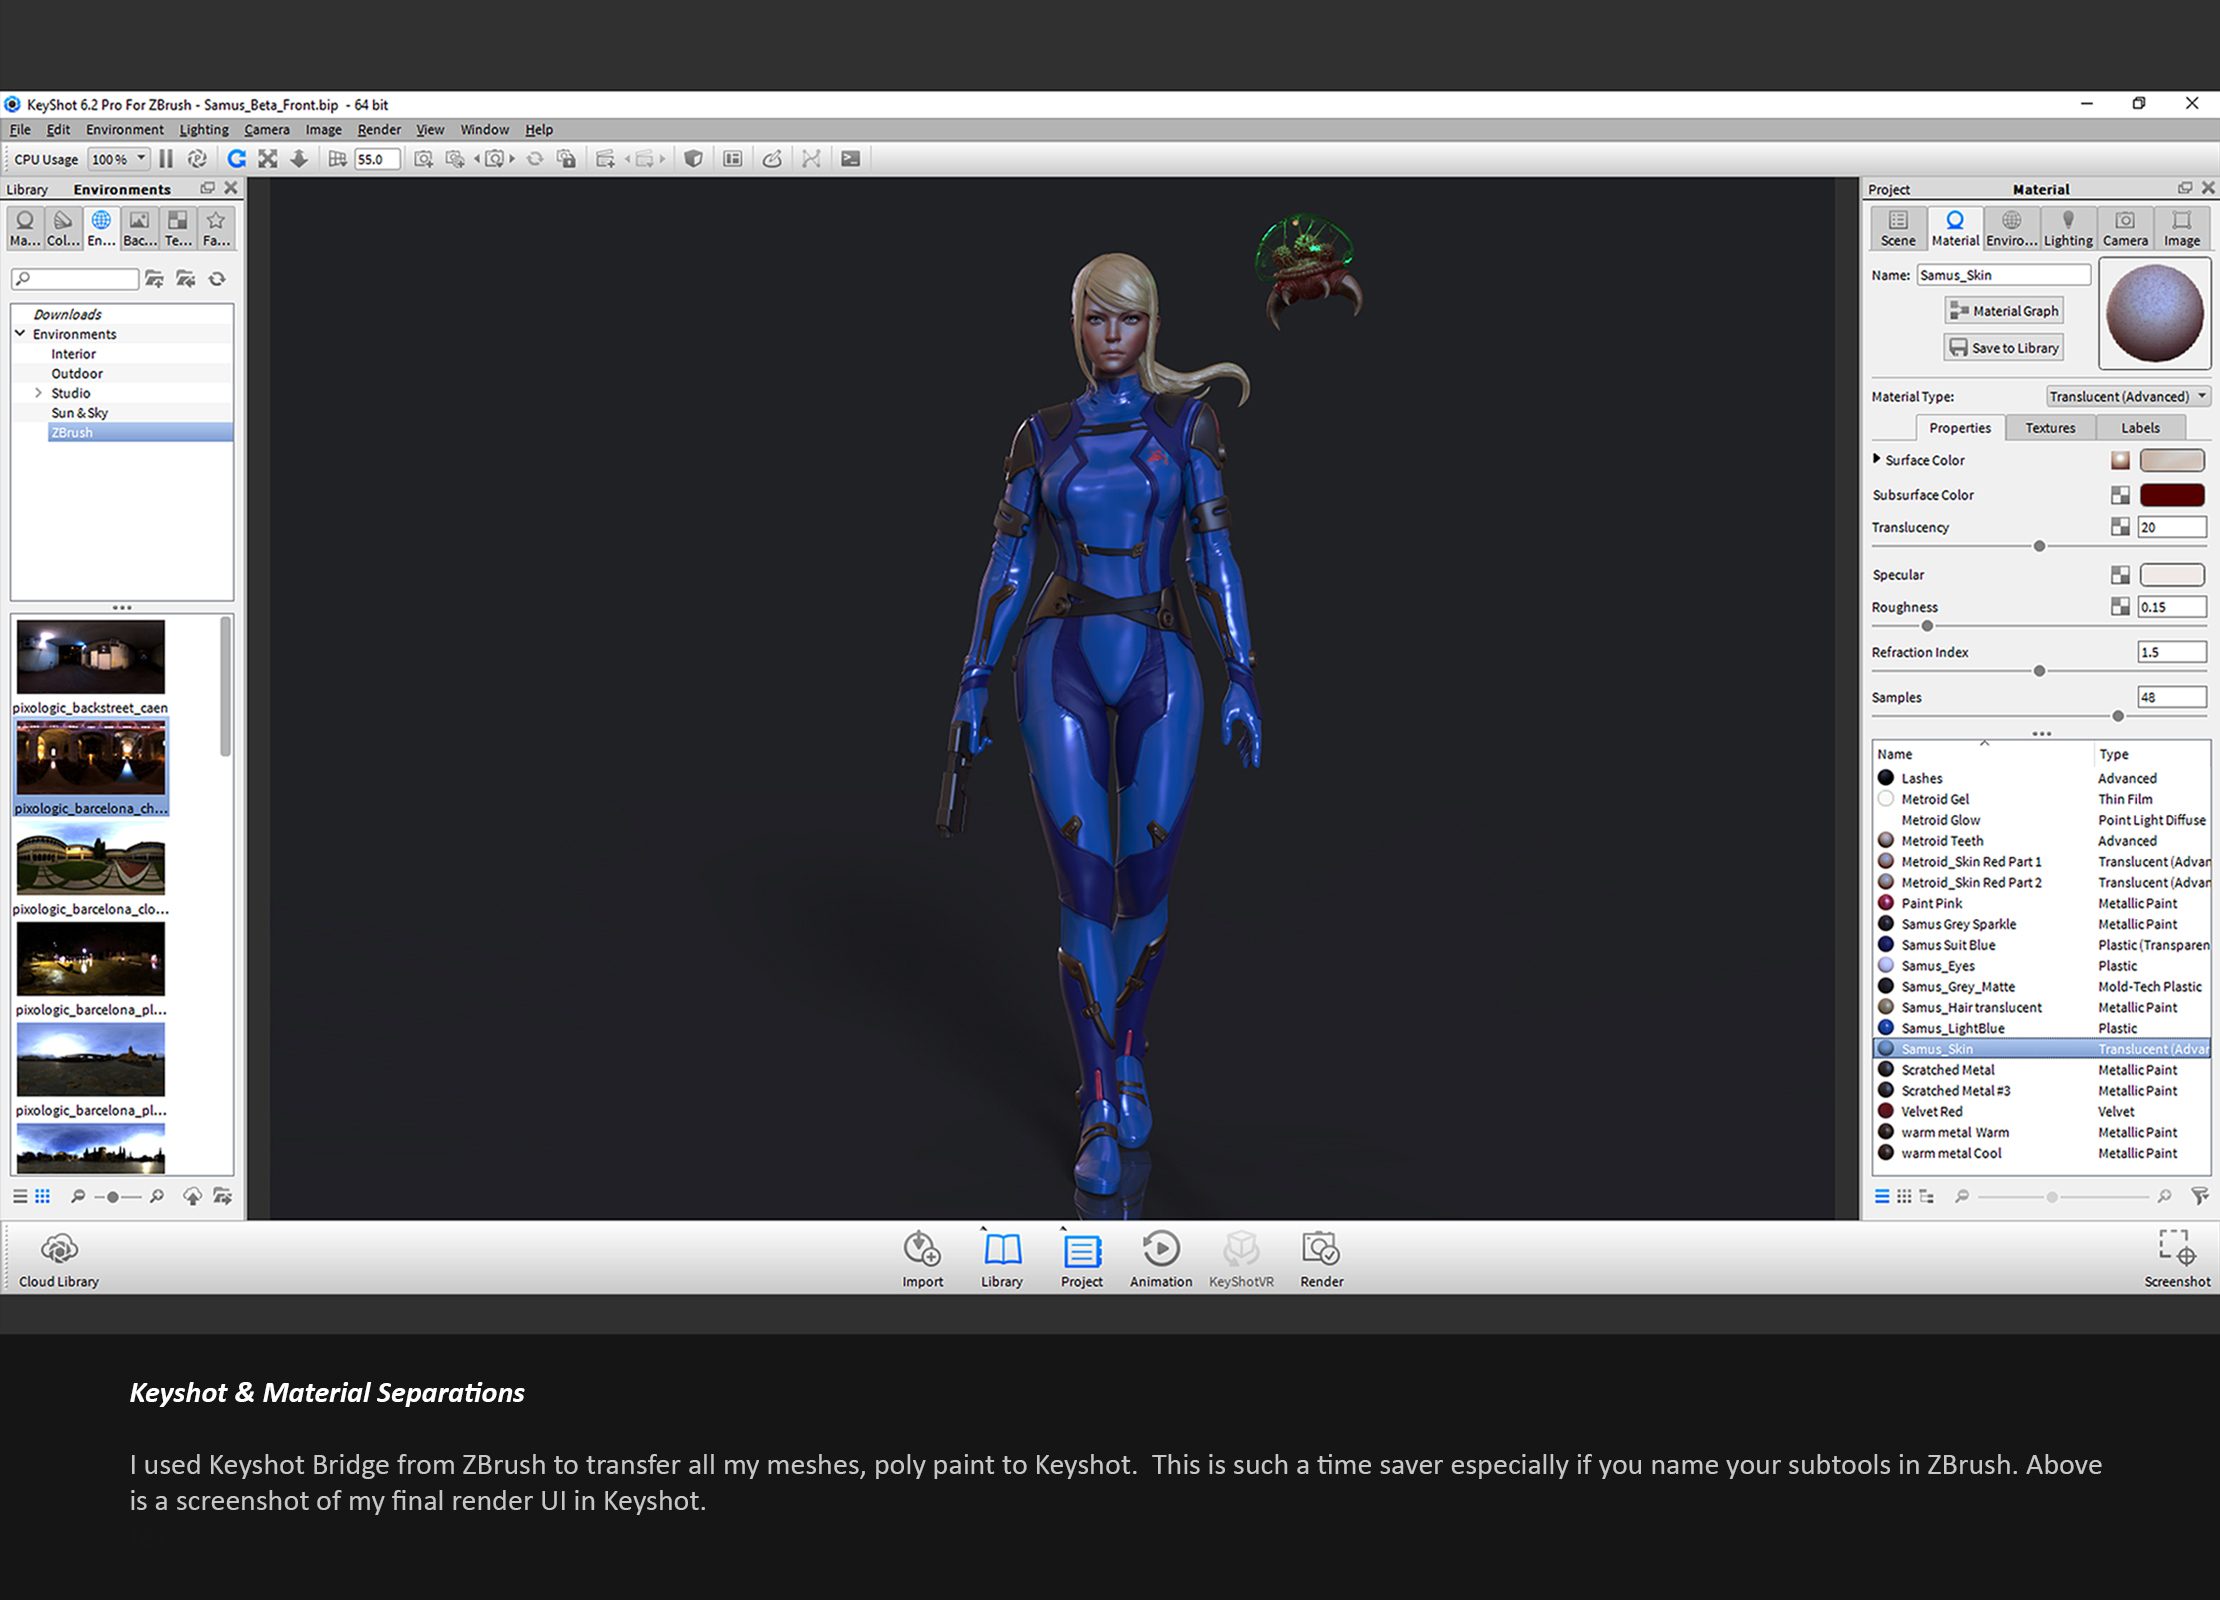Viewport: 2220px width, 1600px height.
Task: Select the ZBrush environments folder
Action: 140,432
